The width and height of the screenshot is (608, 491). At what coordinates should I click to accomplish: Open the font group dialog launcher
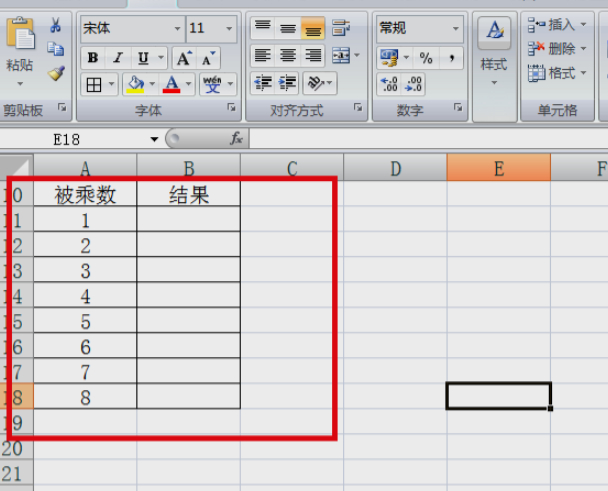click(231, 107)
